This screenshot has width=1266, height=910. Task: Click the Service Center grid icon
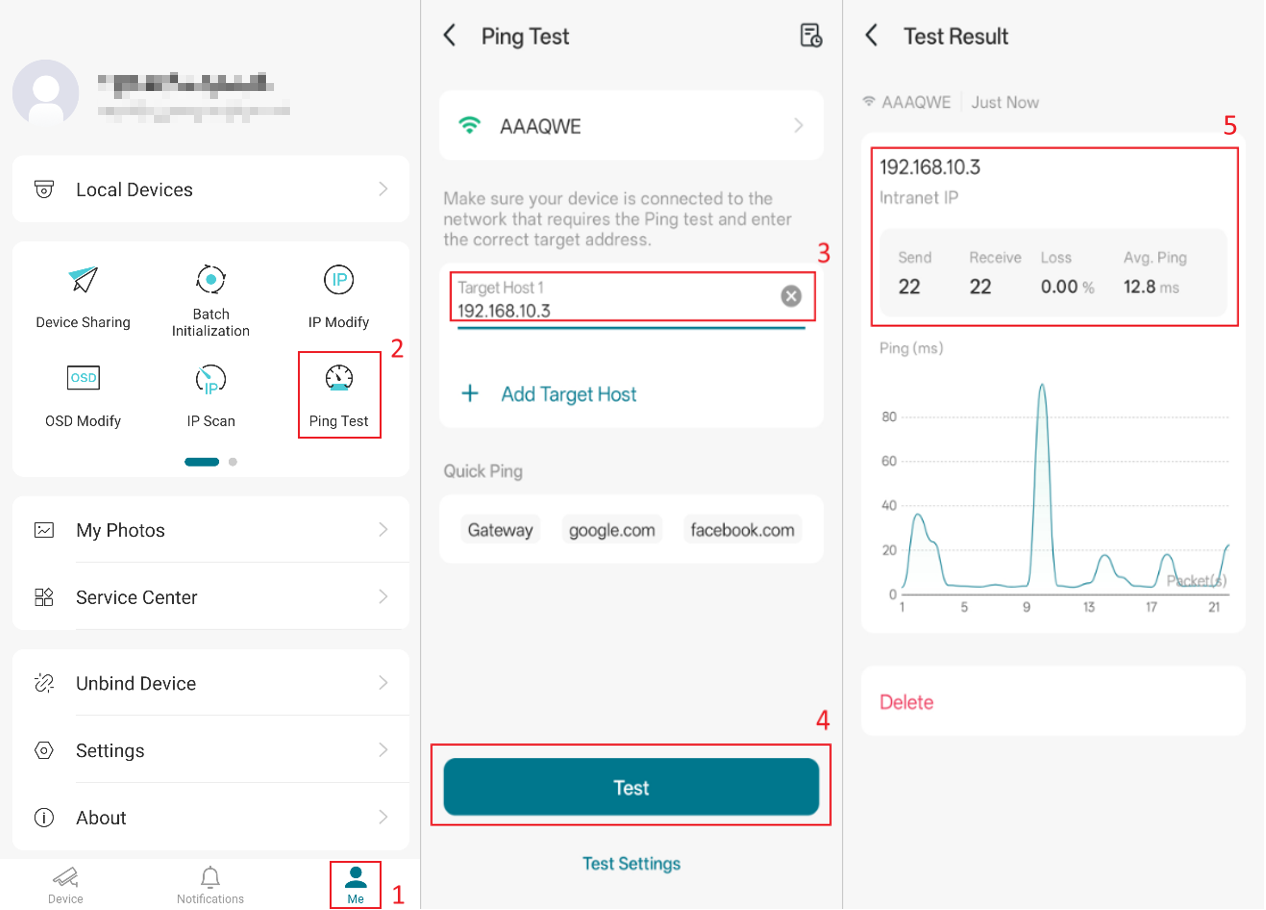[44, 597]
